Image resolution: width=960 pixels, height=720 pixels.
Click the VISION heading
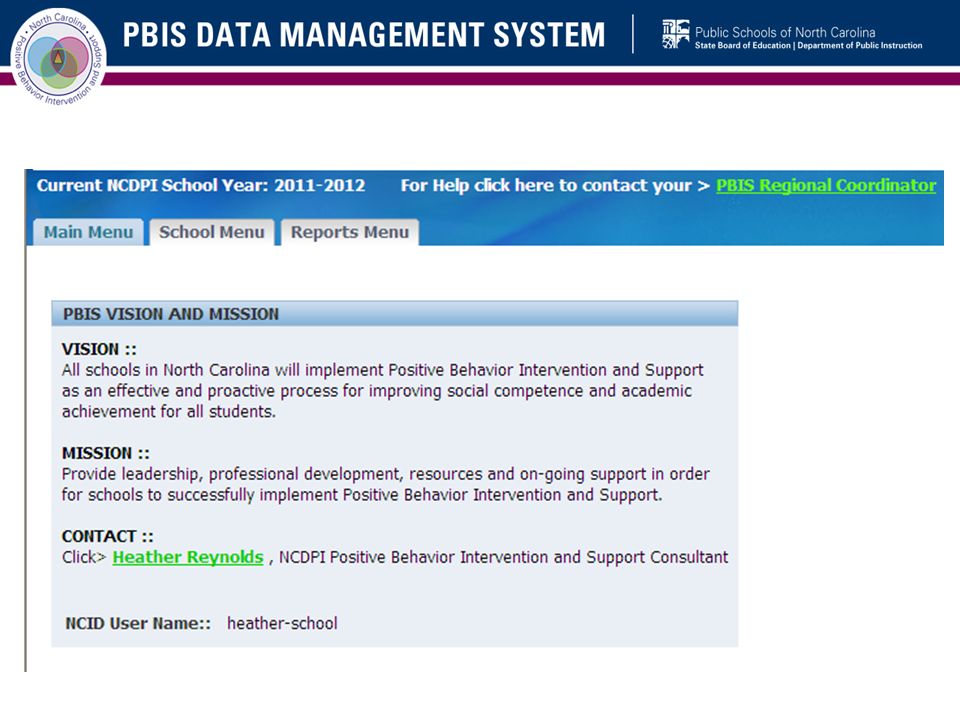99,349
